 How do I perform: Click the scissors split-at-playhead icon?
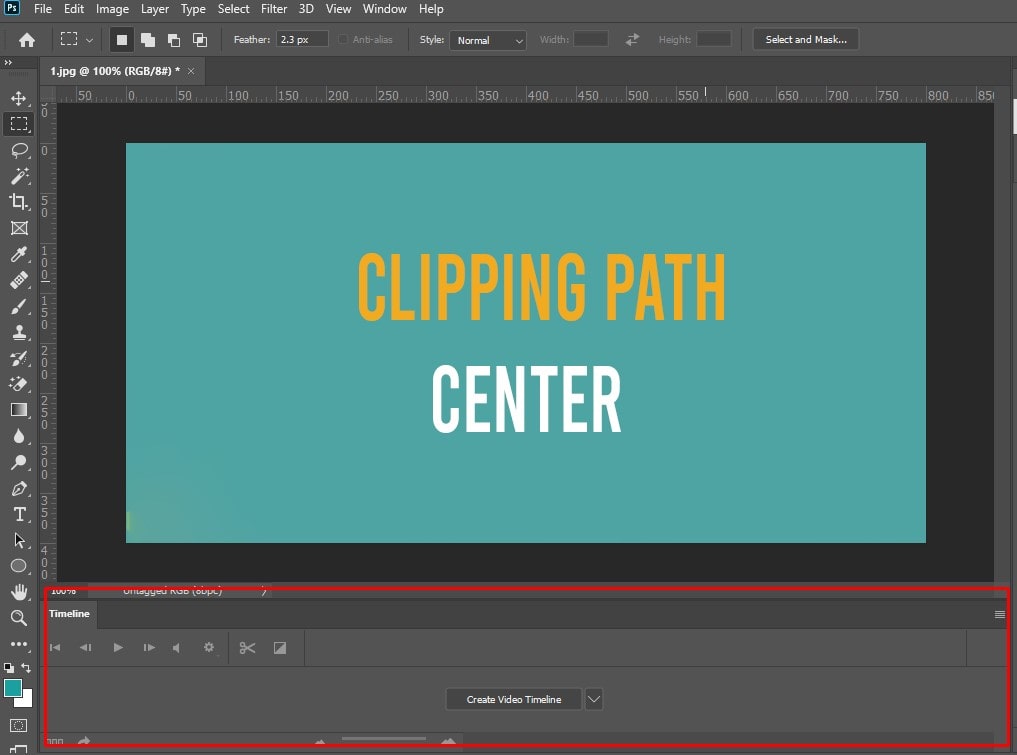(x=247, y=648)
